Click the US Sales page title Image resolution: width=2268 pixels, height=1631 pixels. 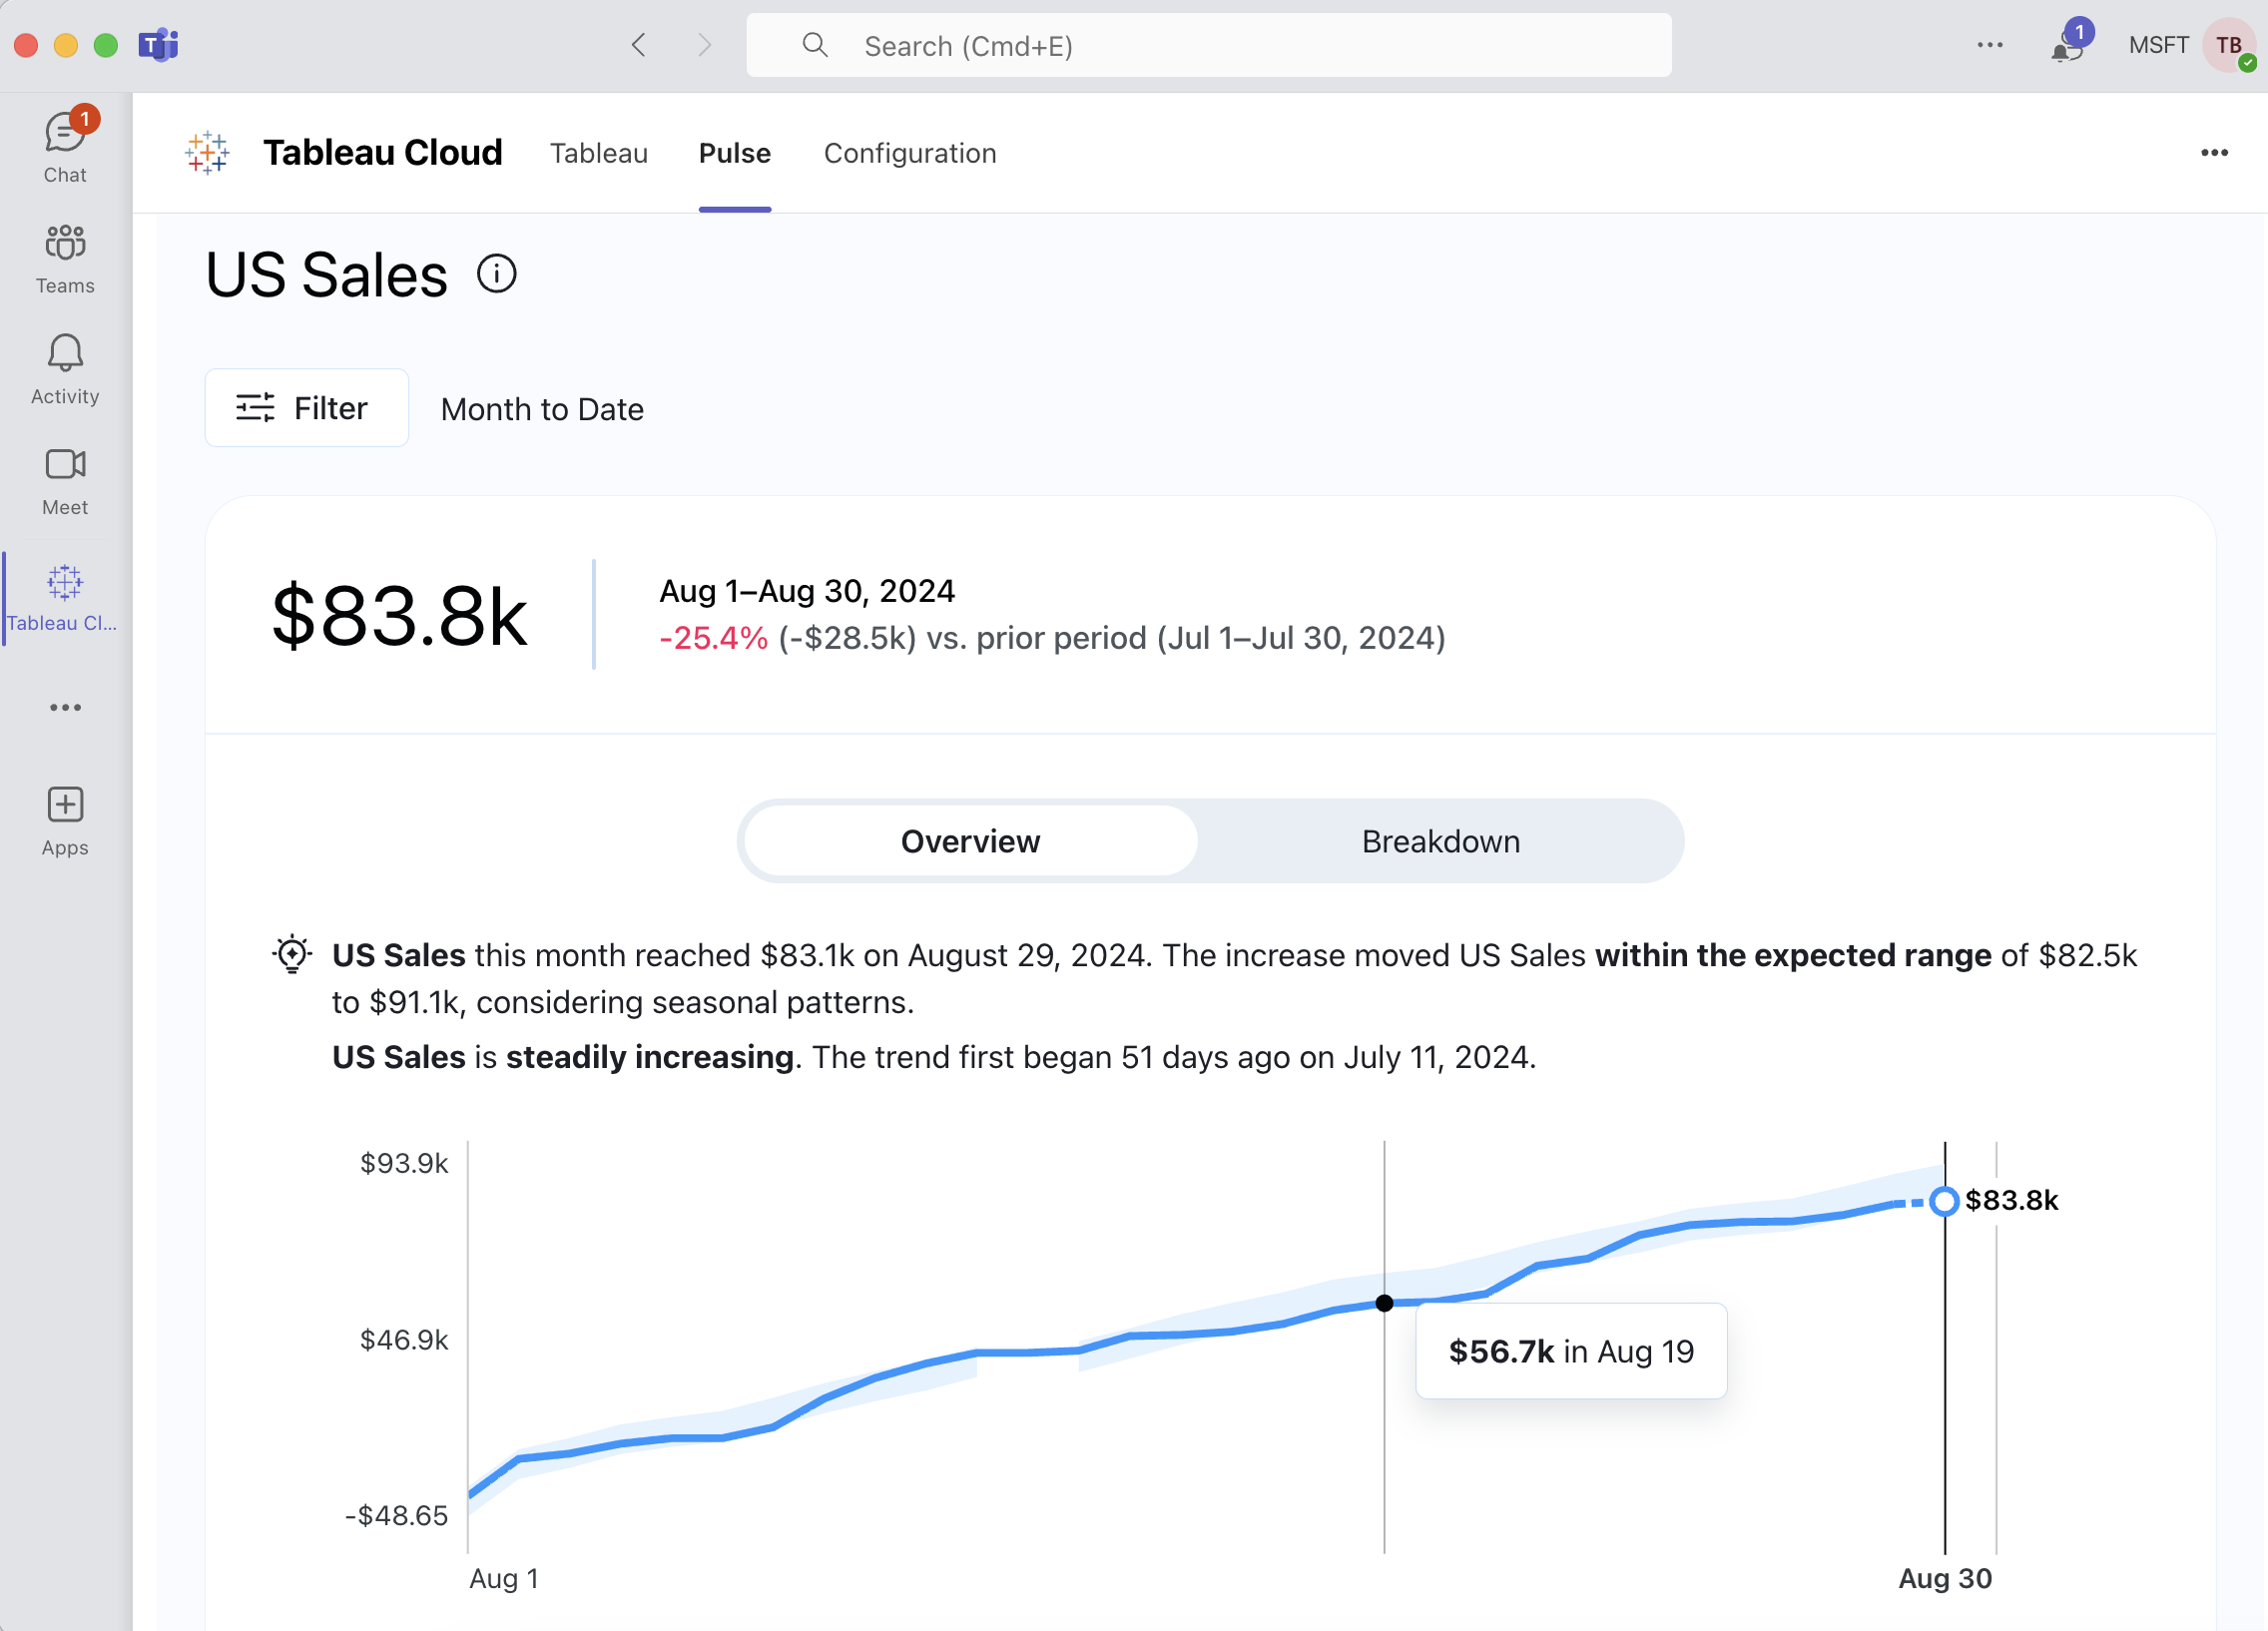tap(326, 275)
